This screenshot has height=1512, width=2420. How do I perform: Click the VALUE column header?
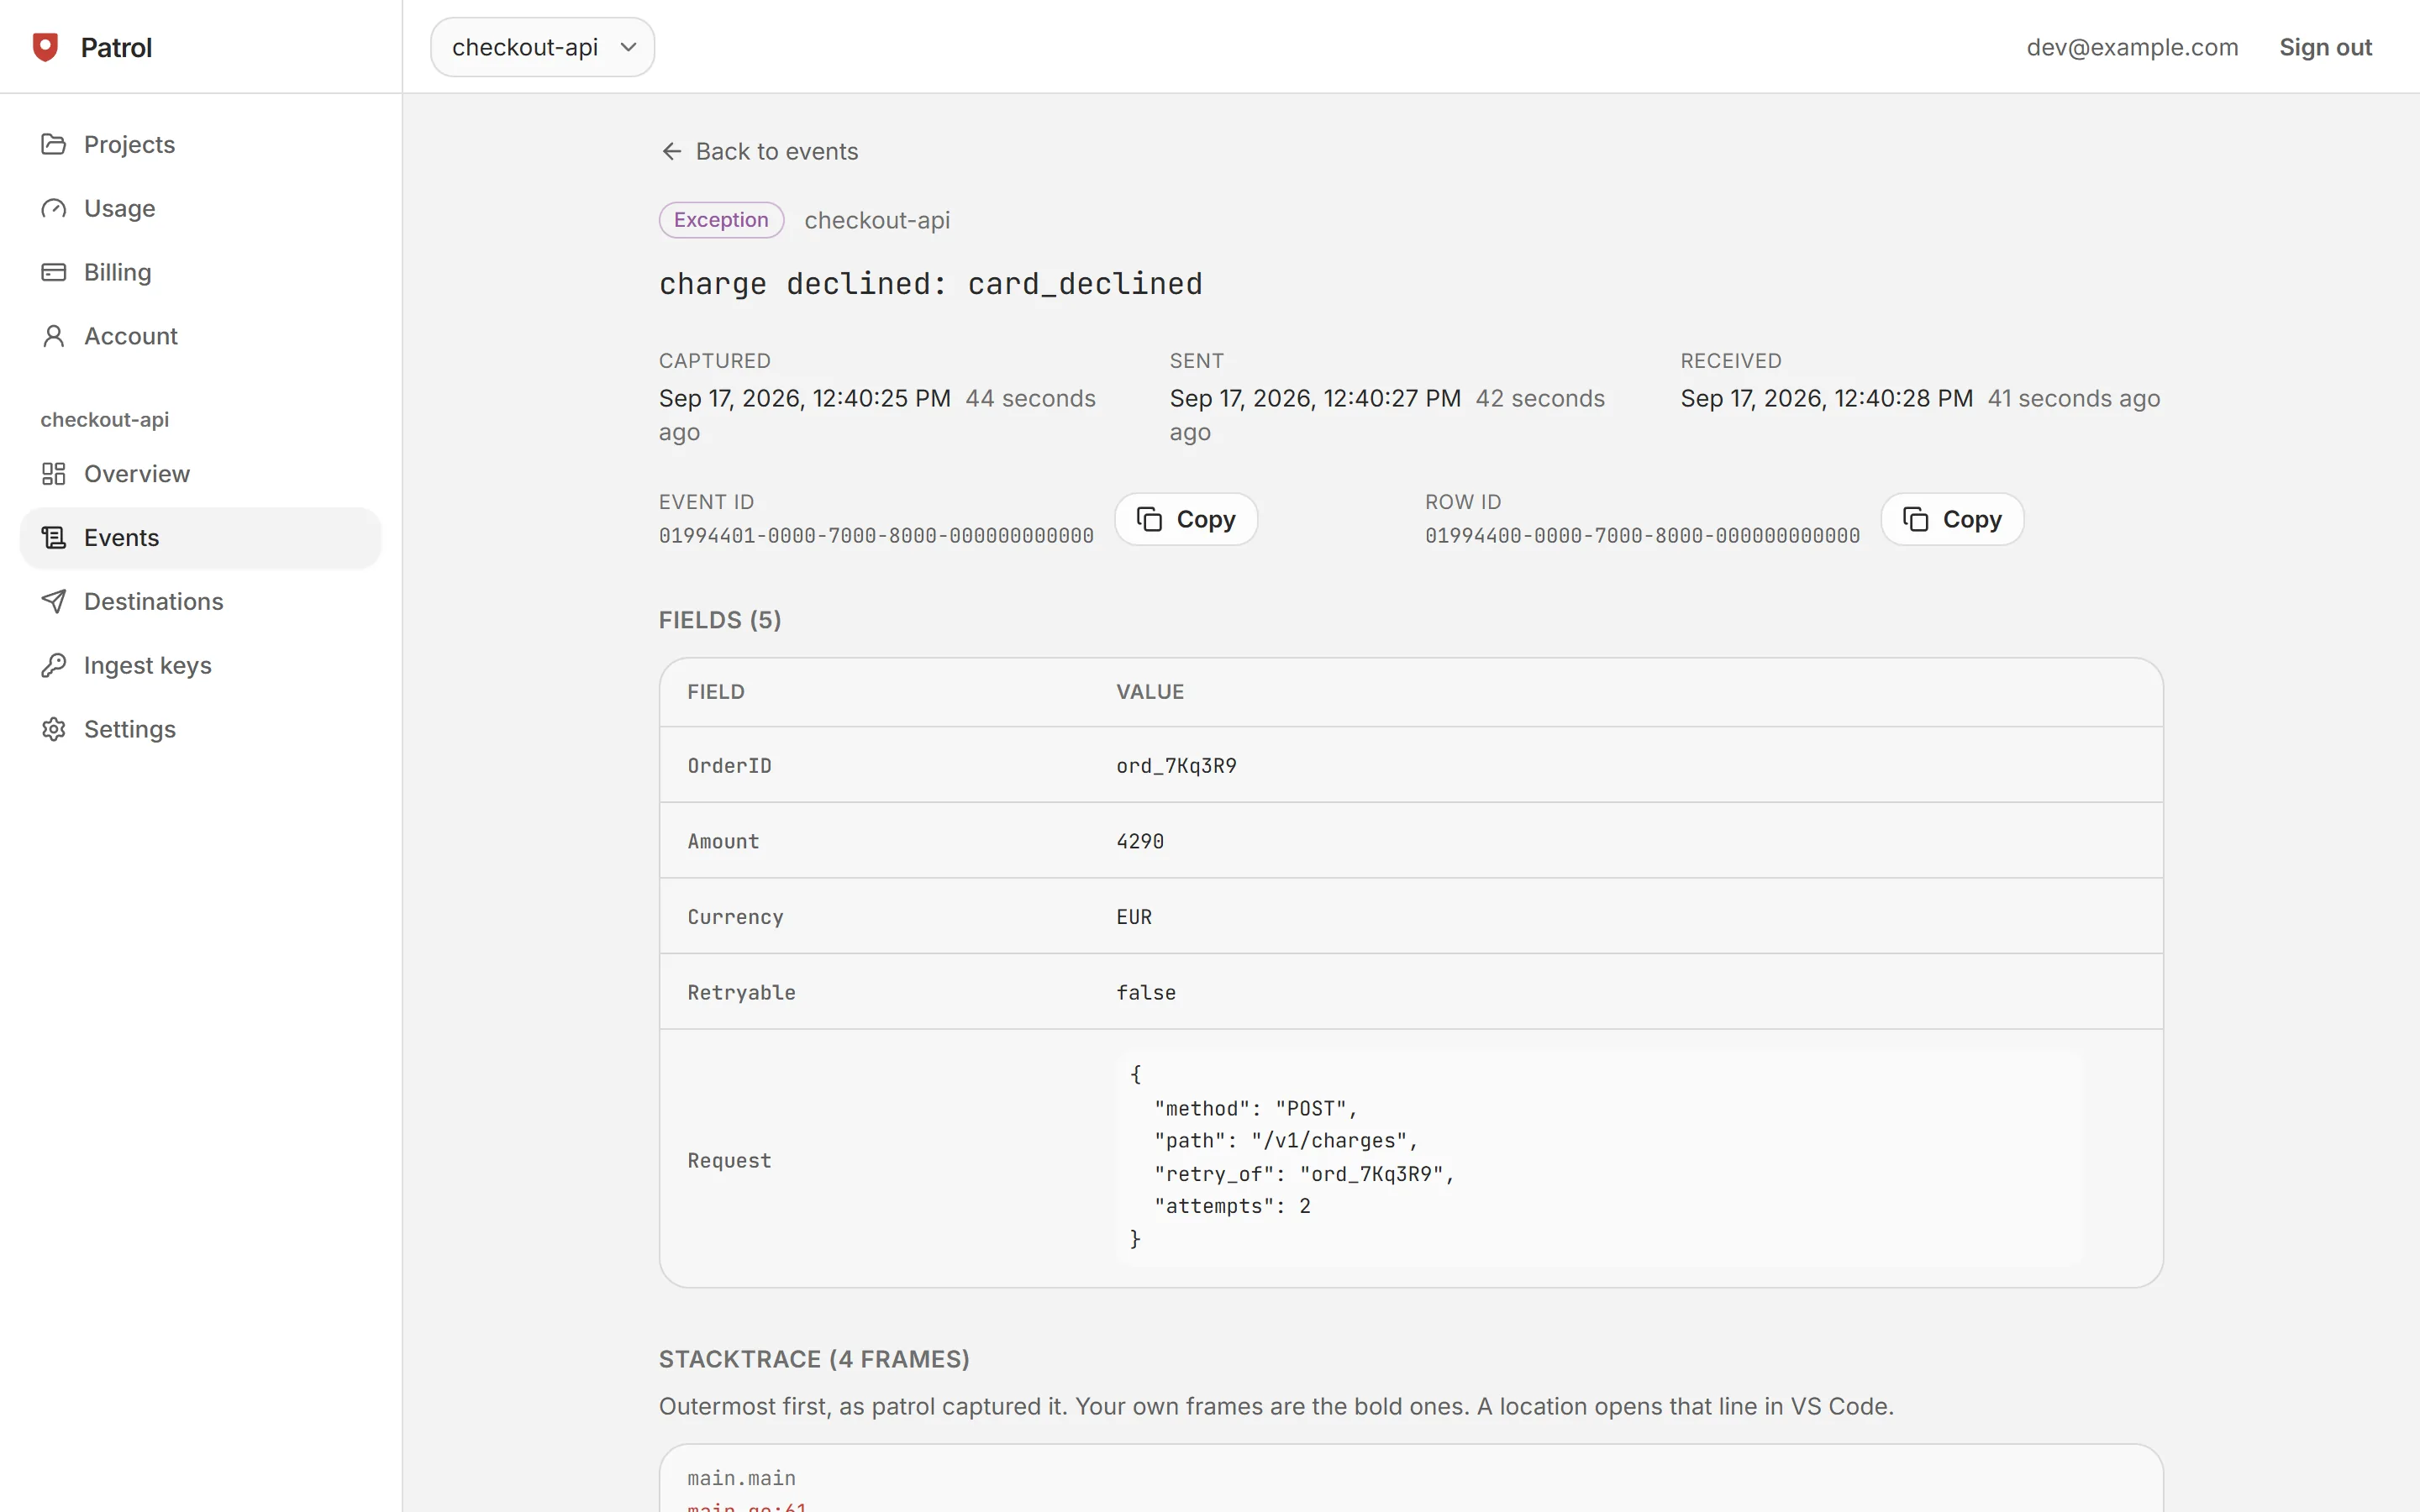(x=1150, y=692)
